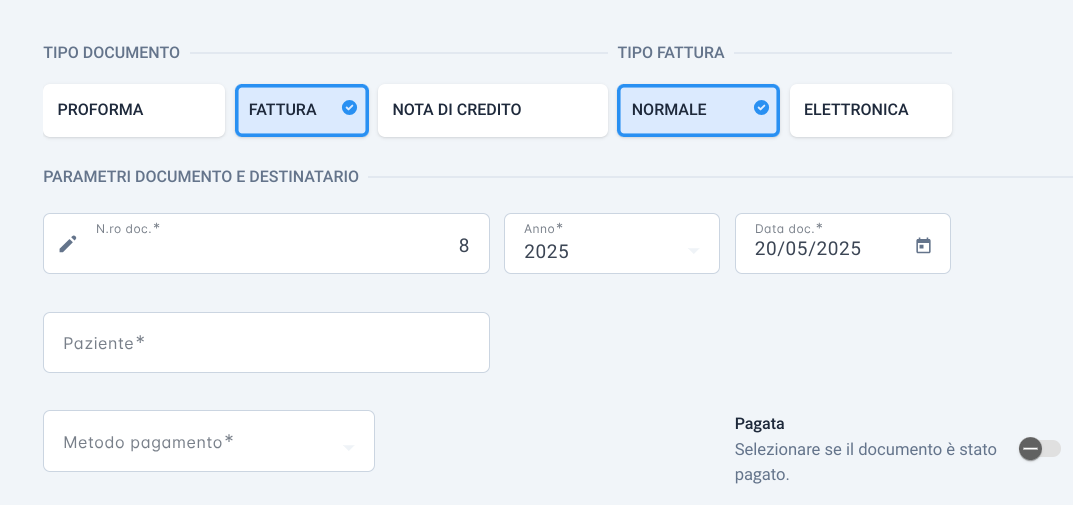Click the pencil edit icon beside N.ro doc.

pos(67,244)
